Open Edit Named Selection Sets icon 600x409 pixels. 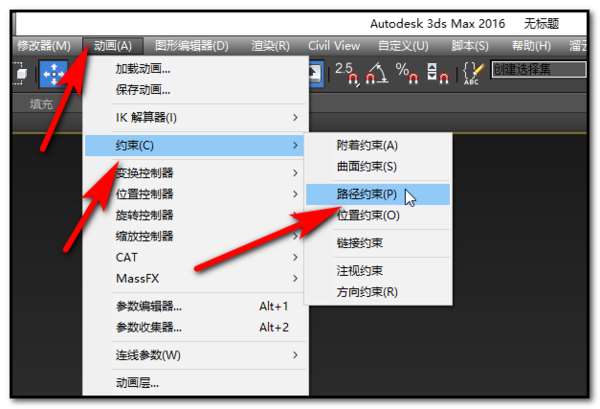coord(473,73)
